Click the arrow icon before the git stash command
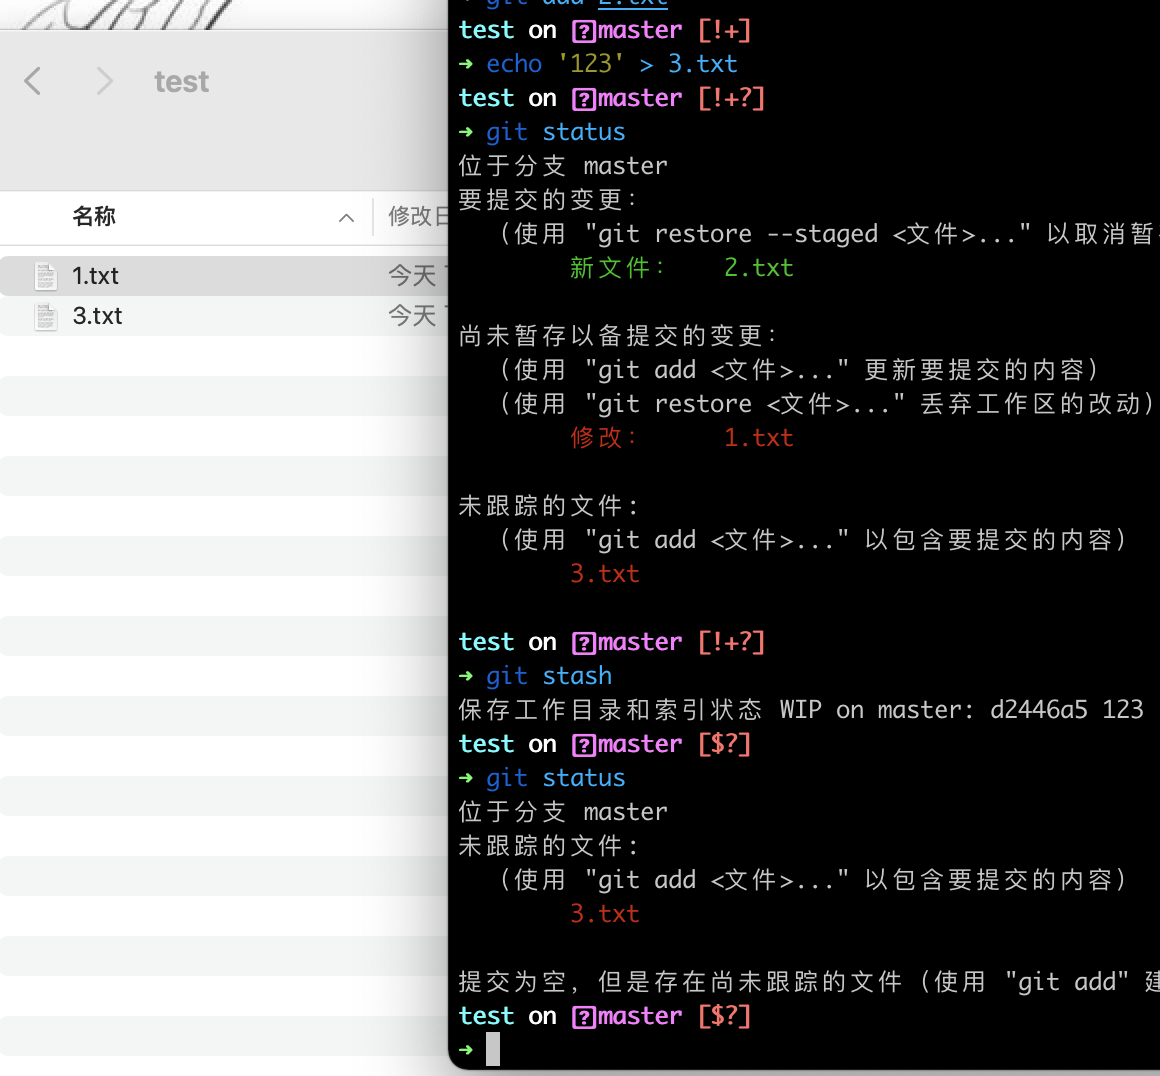The height and width of the screenshot is (1076, 1160). tap(466, 675)
